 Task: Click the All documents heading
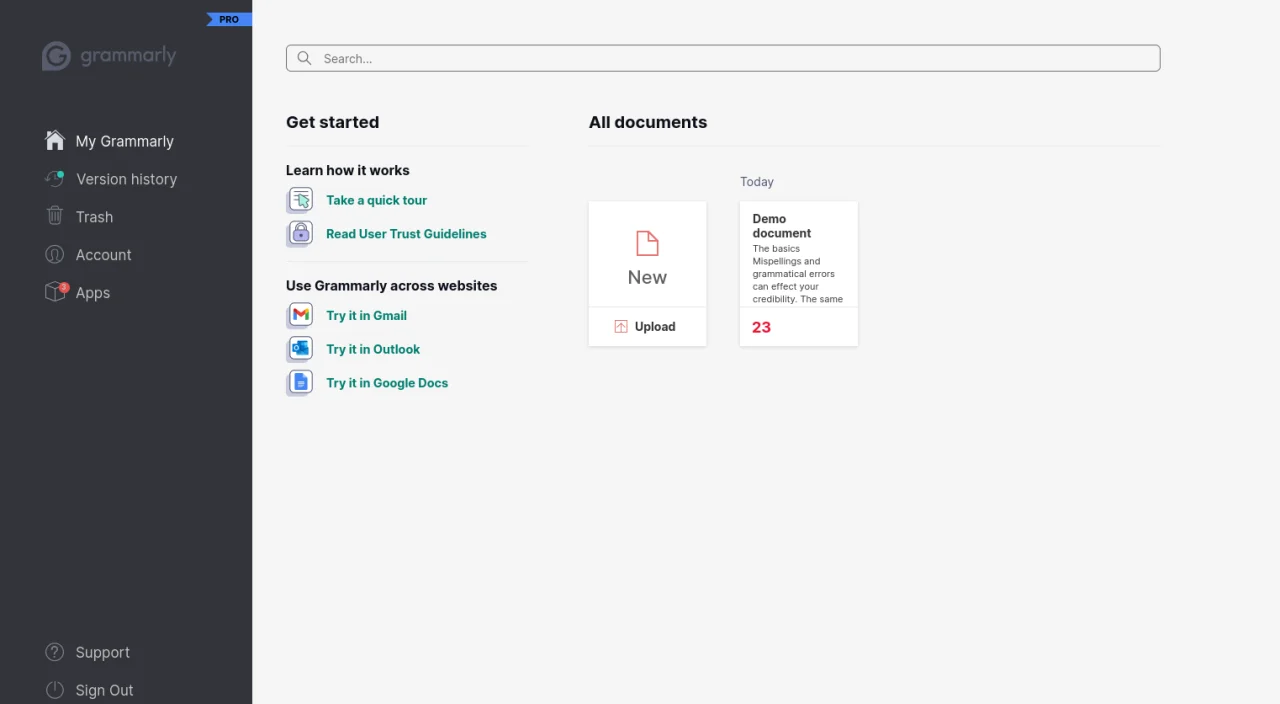tap(648, 122)
